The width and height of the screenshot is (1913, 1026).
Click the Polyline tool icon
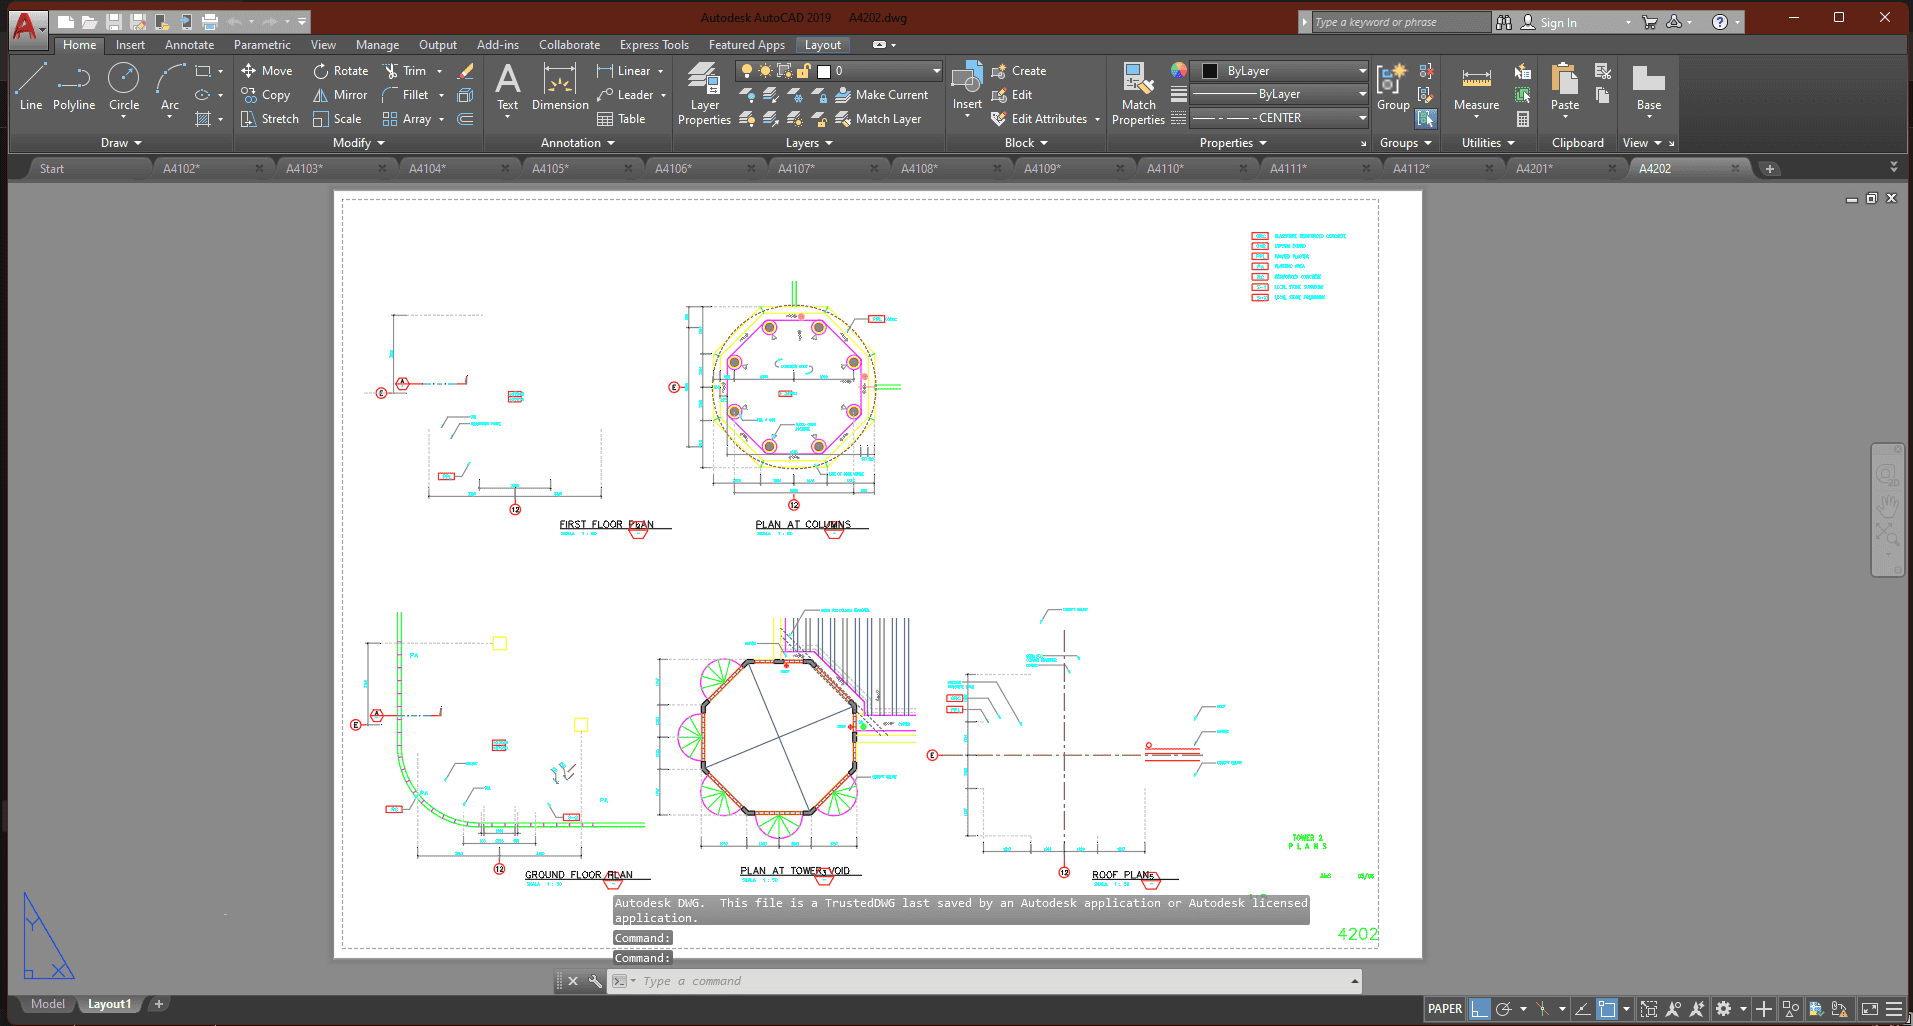pyautogui.click(x=74, y=86)
